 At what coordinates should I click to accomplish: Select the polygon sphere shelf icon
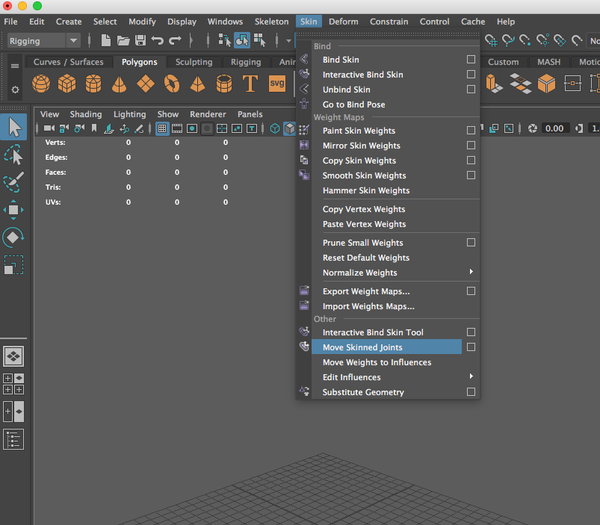[x=41, y=83]
